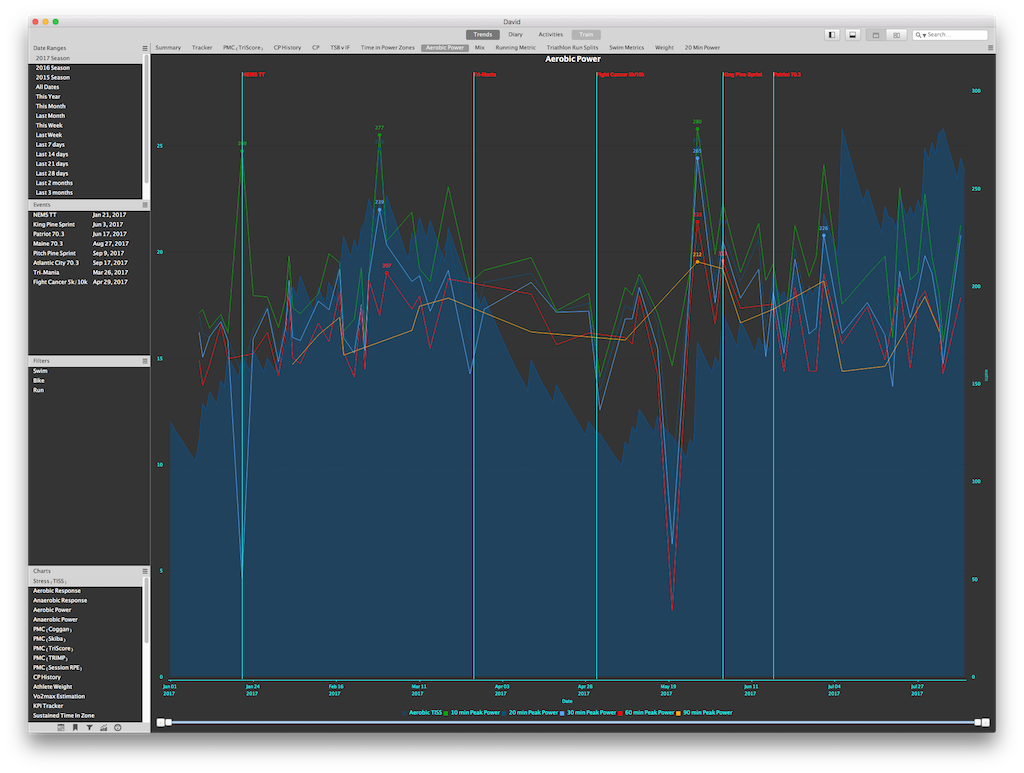This screenshot has width=1024, height=773.
Task: Click the right handle of date span slider
Action: tap(978, 722)
